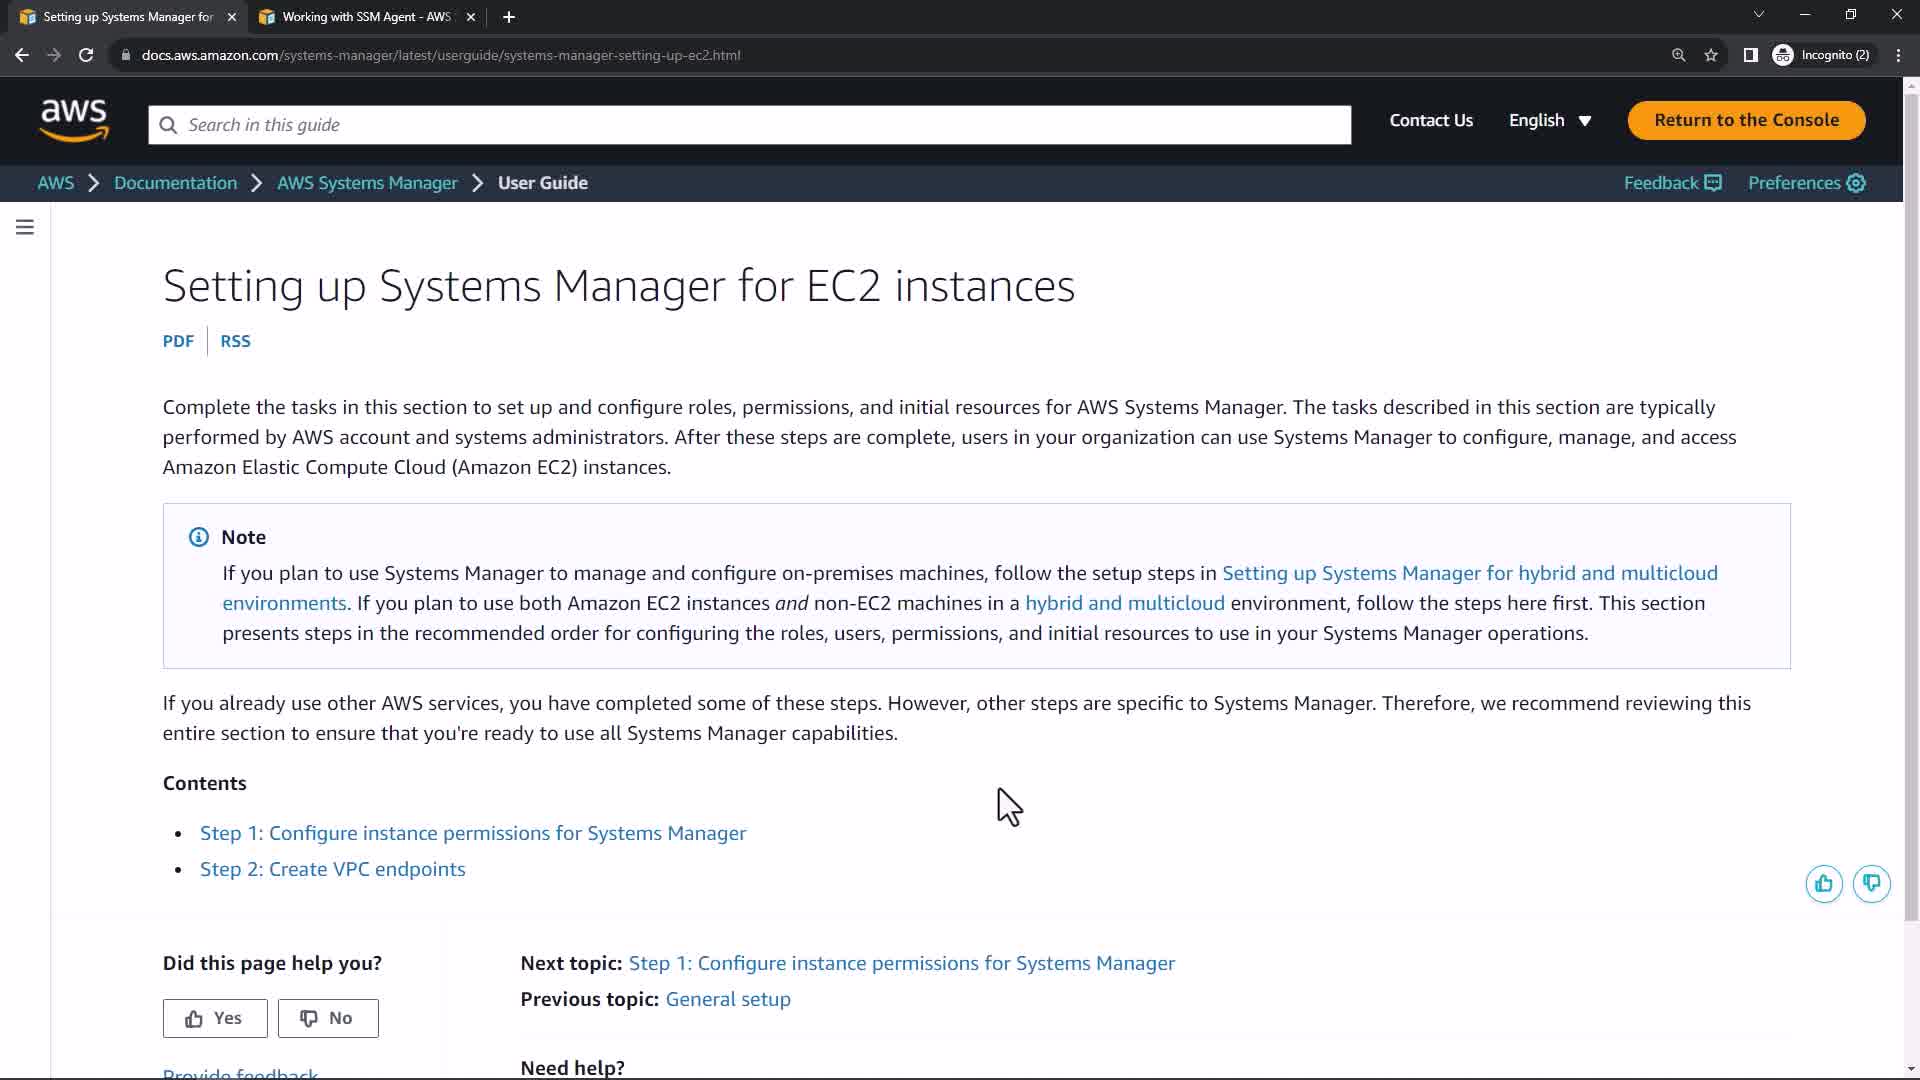Answer Yes to page helpfulness
The image size is (1920, 1080).
coord(215,1018)
